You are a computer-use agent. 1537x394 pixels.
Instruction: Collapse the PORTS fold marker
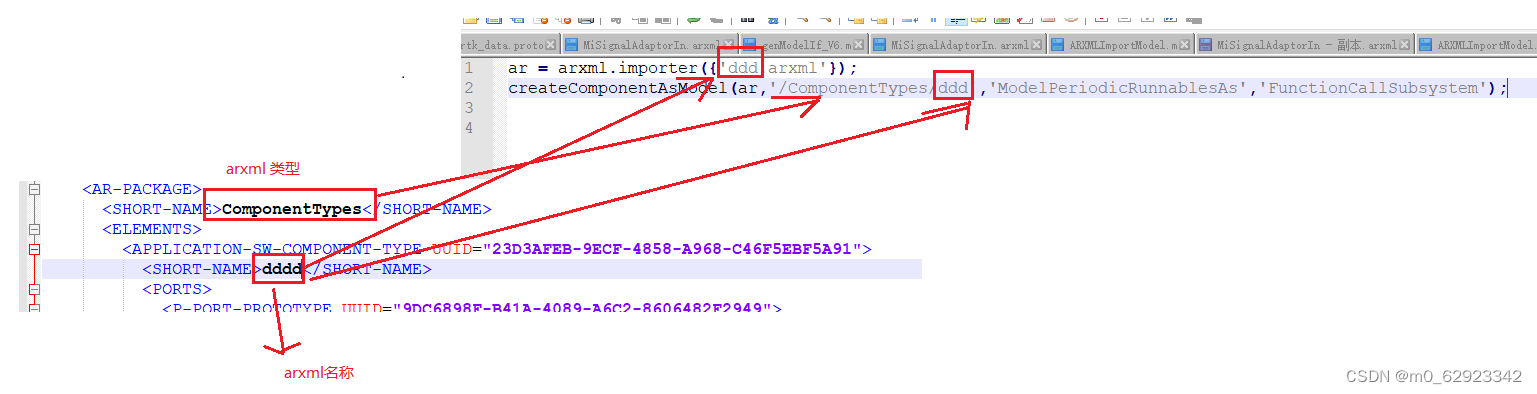(x=34, y=289)
